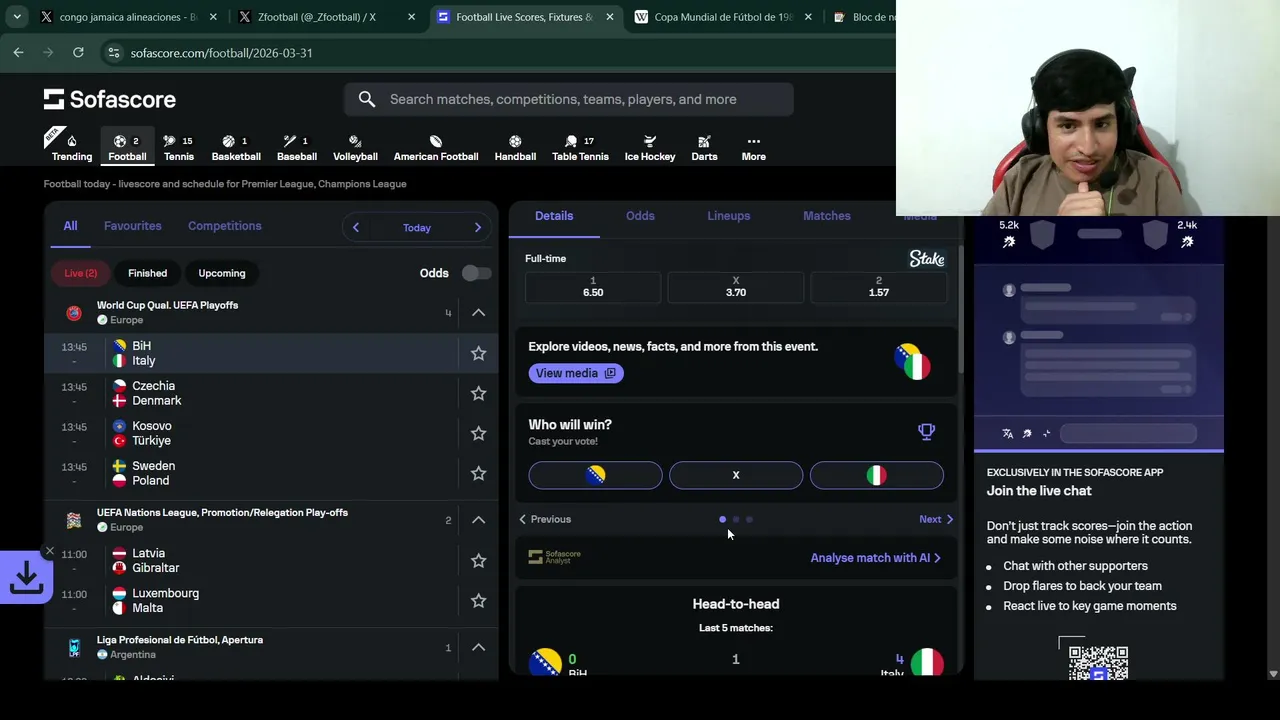Screen dimensions: 1280x720
Task: Filter by Finished matches
Action: [147, 273]
